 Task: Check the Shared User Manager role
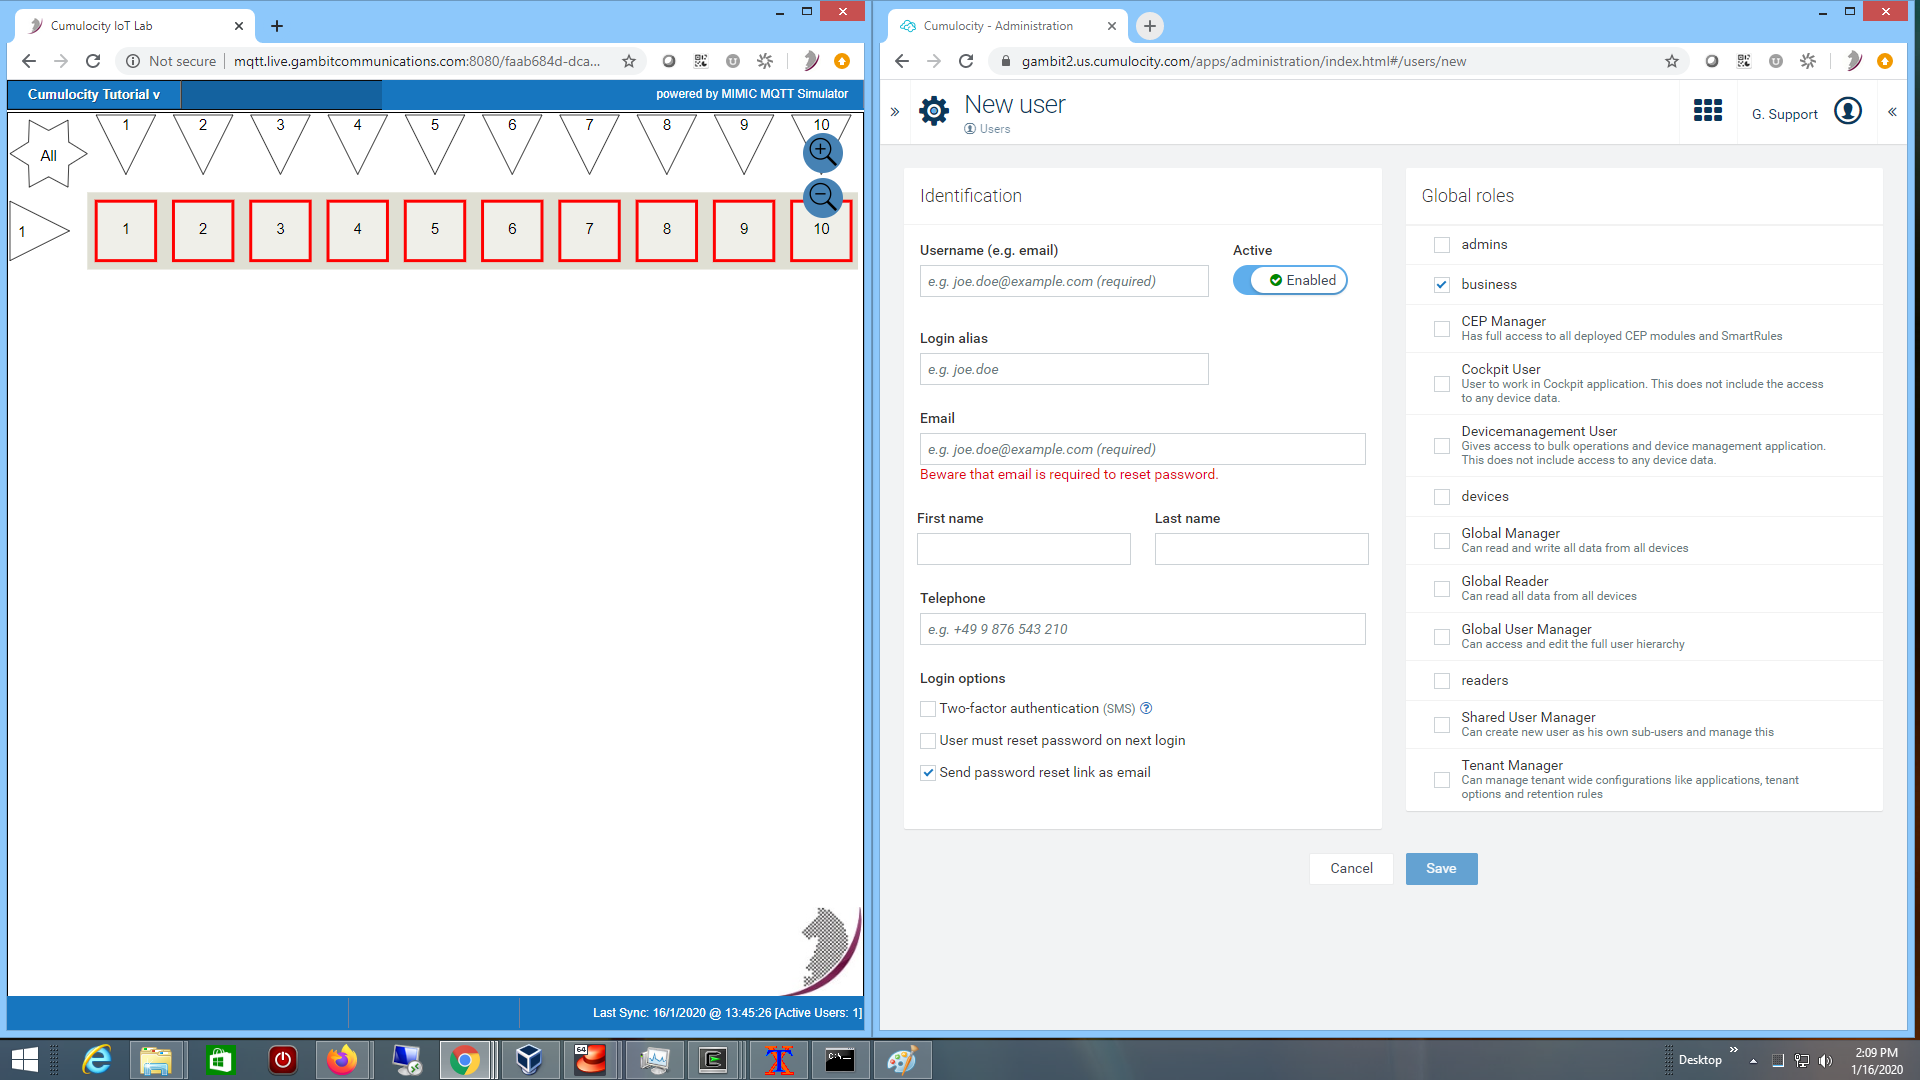coord(1442,725)
